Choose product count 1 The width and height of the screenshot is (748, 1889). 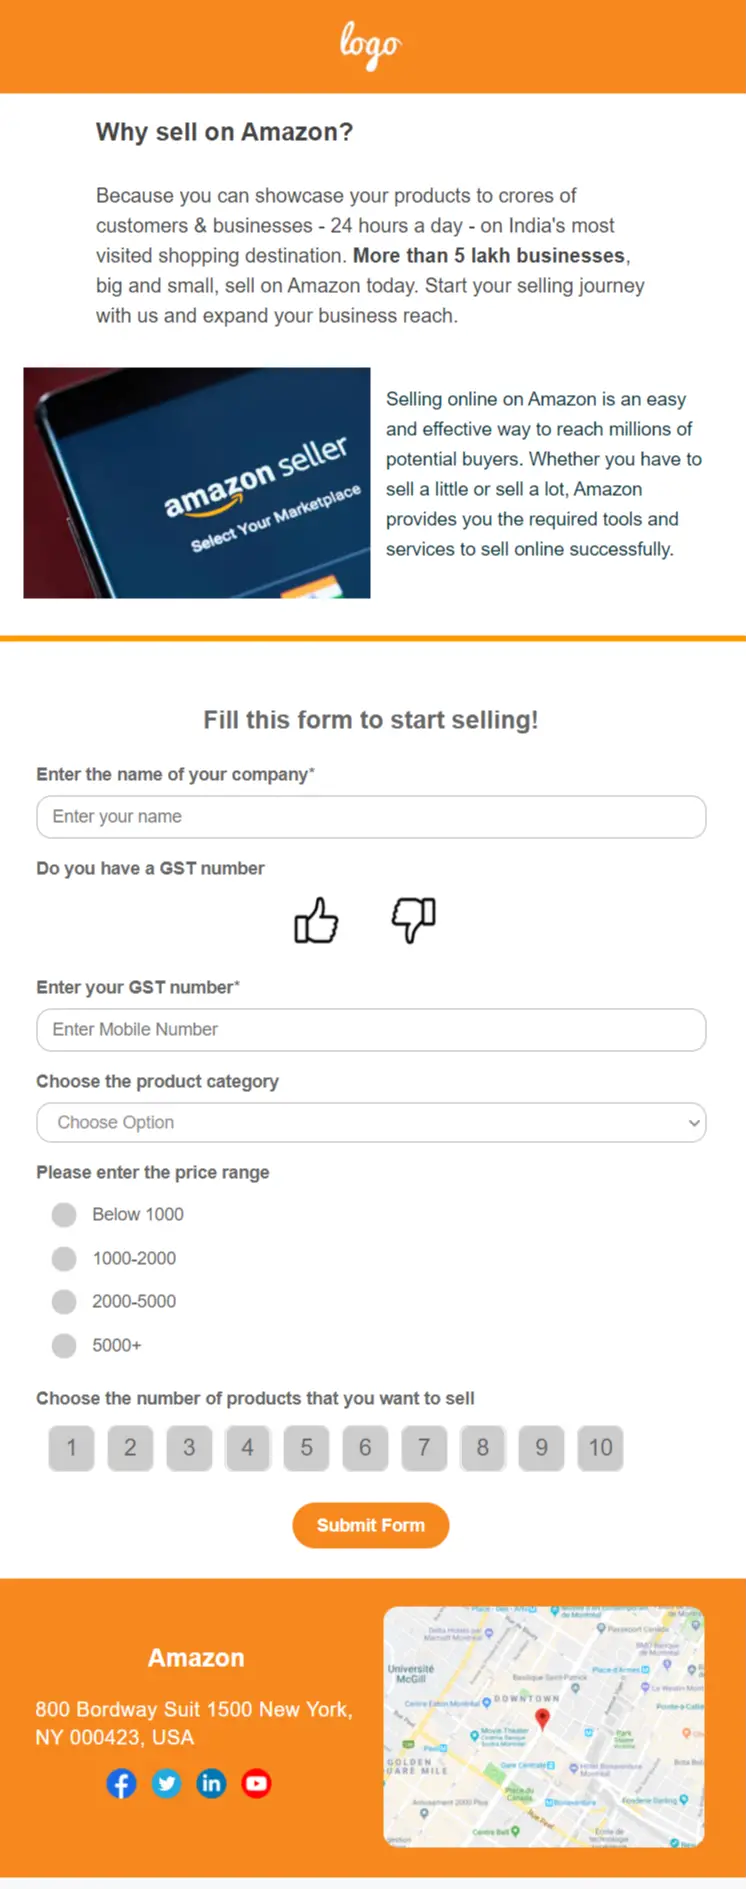tap(71, 1448)
